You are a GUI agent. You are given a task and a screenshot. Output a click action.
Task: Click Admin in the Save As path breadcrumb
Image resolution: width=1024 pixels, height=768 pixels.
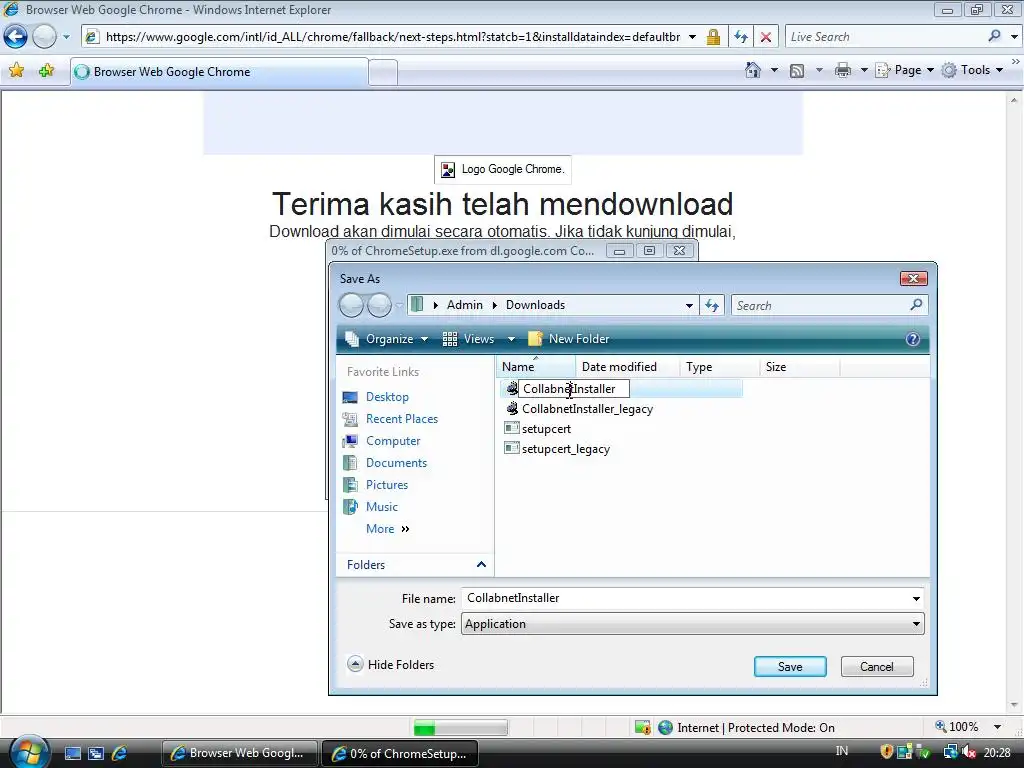[x=464, y=305]
